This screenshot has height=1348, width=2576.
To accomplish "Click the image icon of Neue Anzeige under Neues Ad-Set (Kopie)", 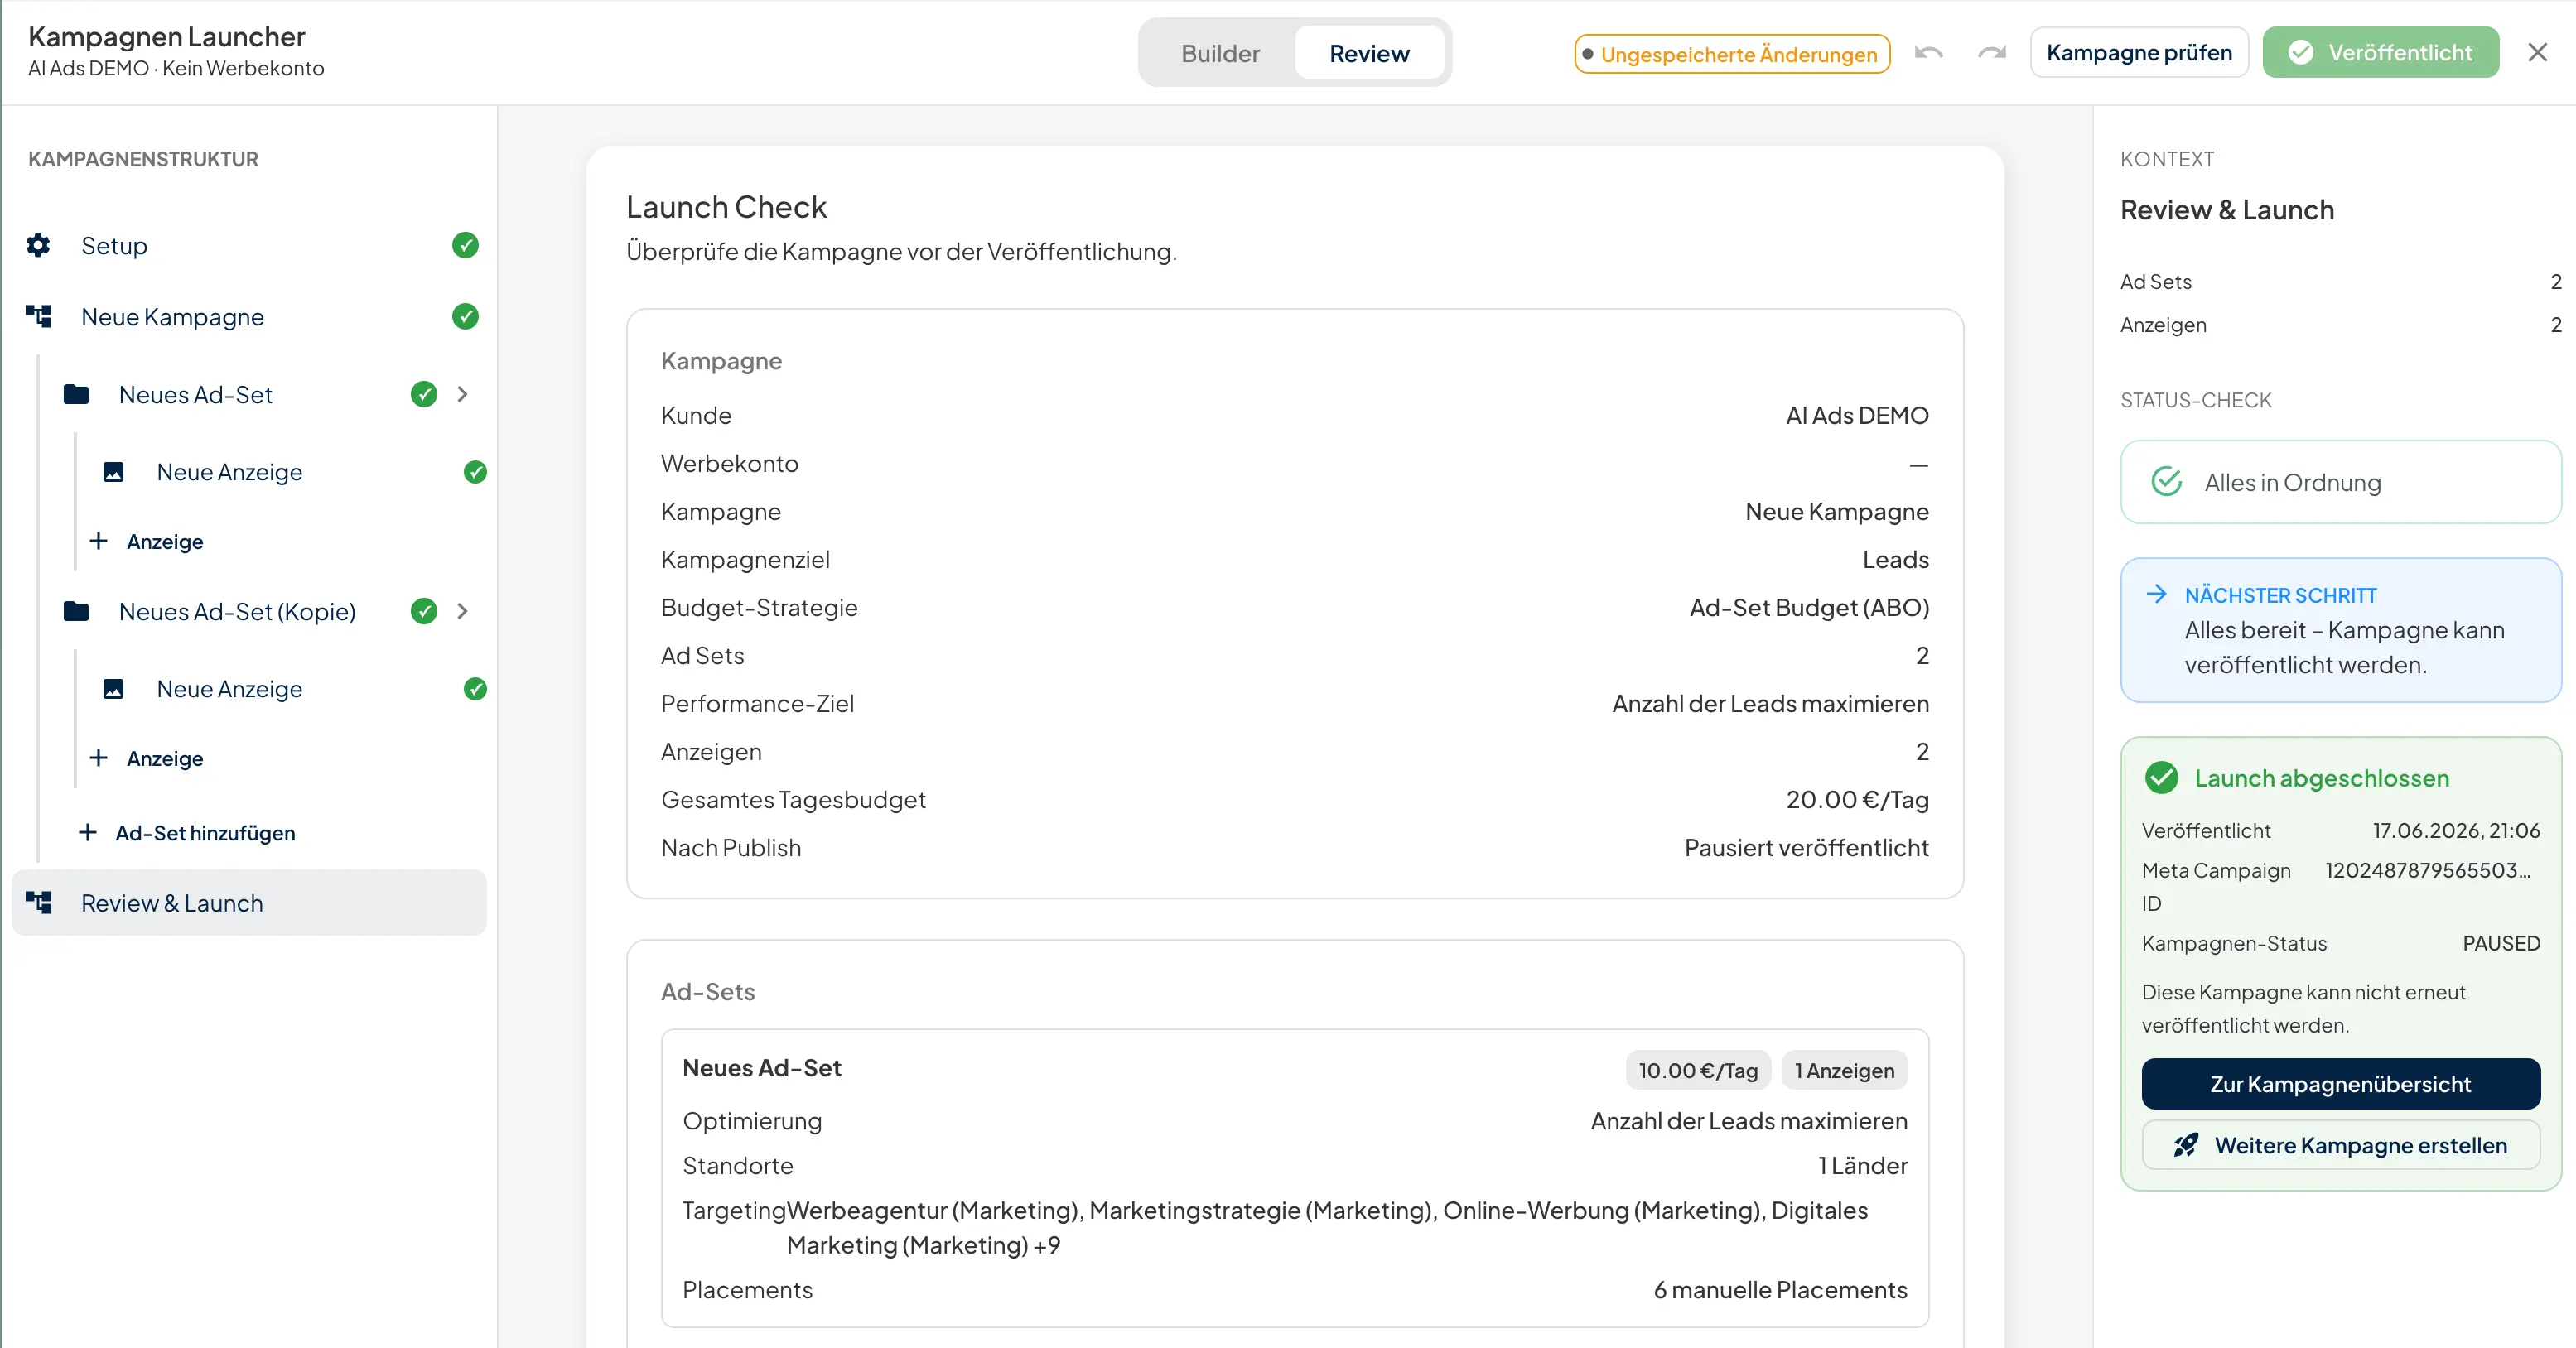I will coord(114,689).
